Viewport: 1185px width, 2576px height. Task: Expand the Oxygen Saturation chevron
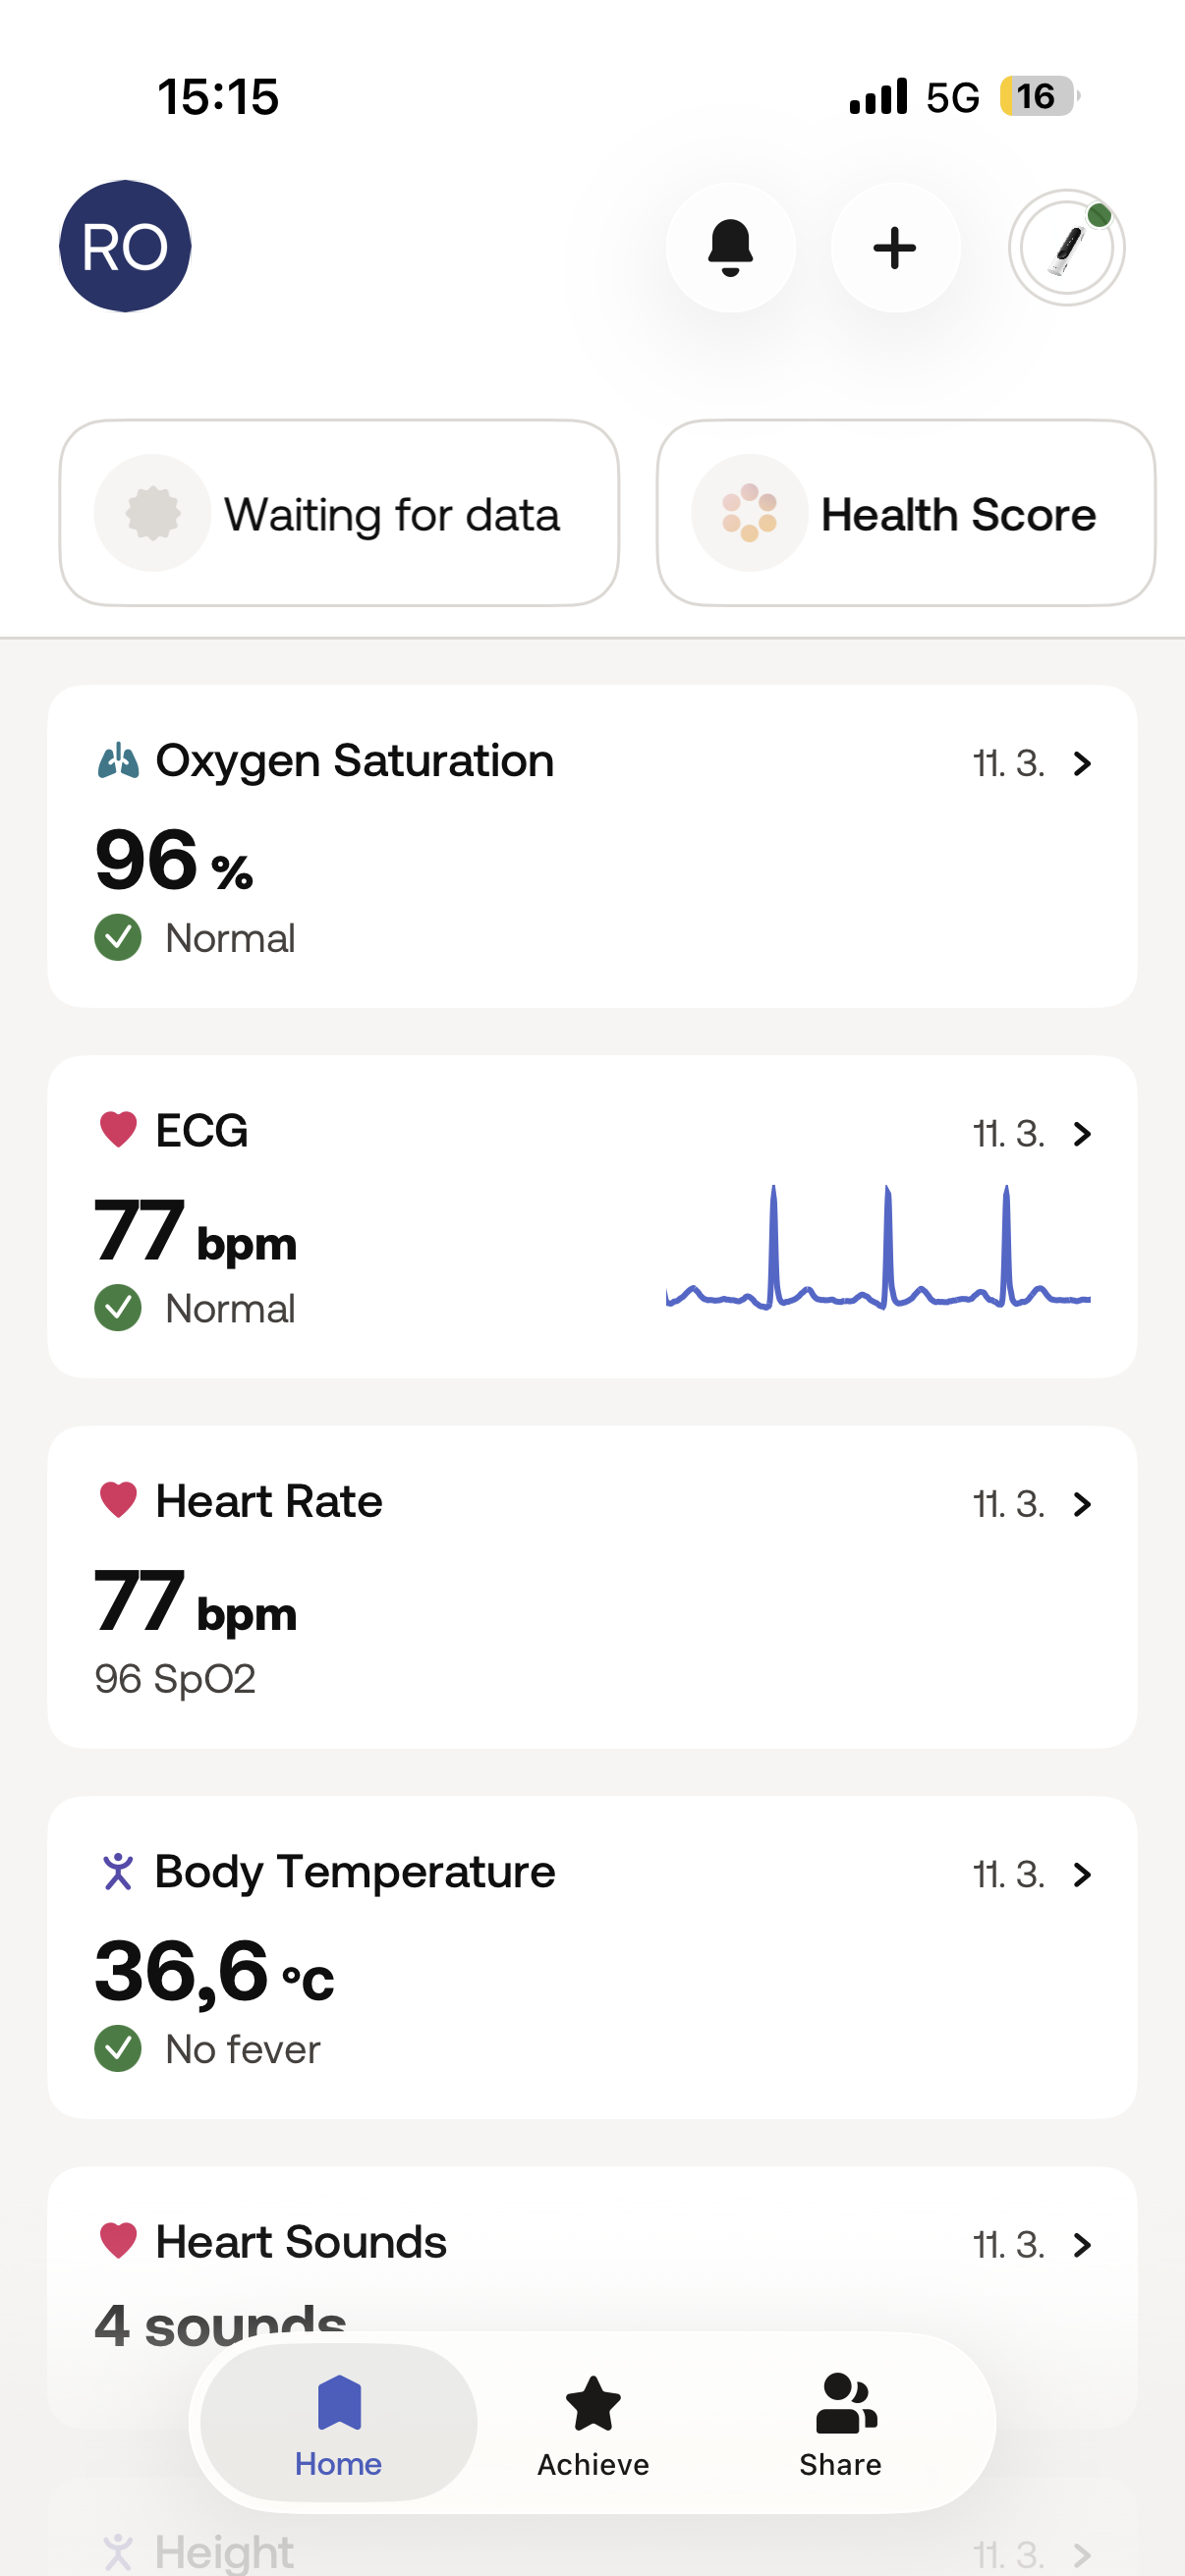pos(1081,764)
